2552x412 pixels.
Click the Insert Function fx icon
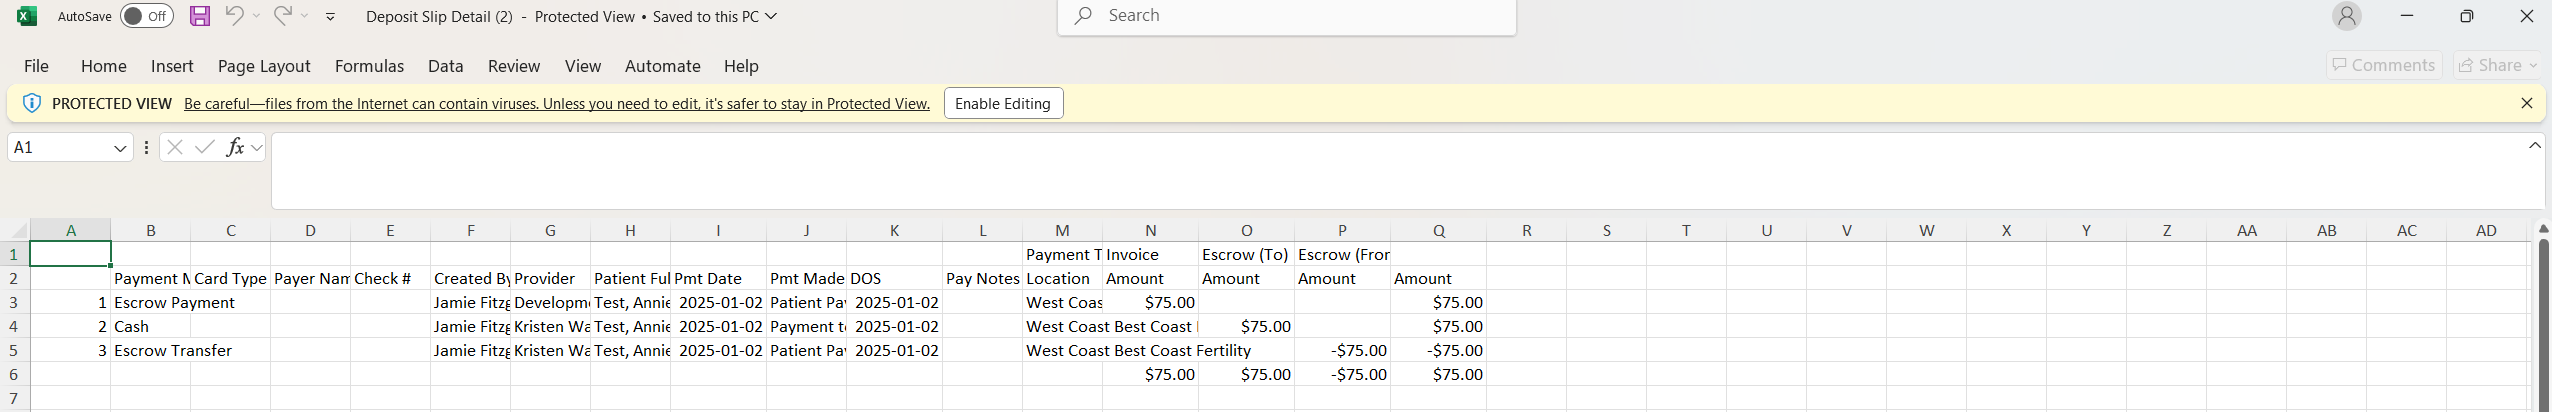click(x=235, y=147)
